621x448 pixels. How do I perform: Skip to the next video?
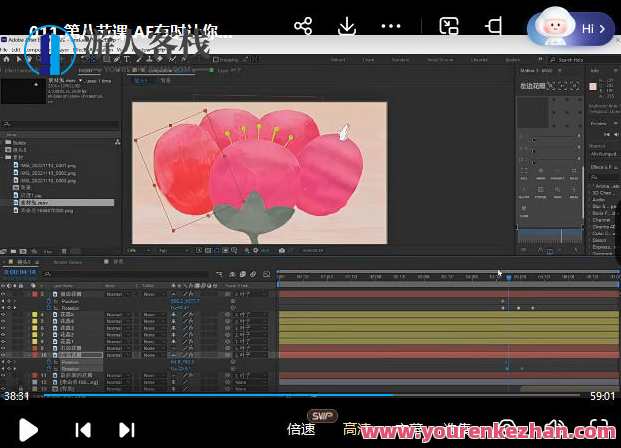point(127,430)
